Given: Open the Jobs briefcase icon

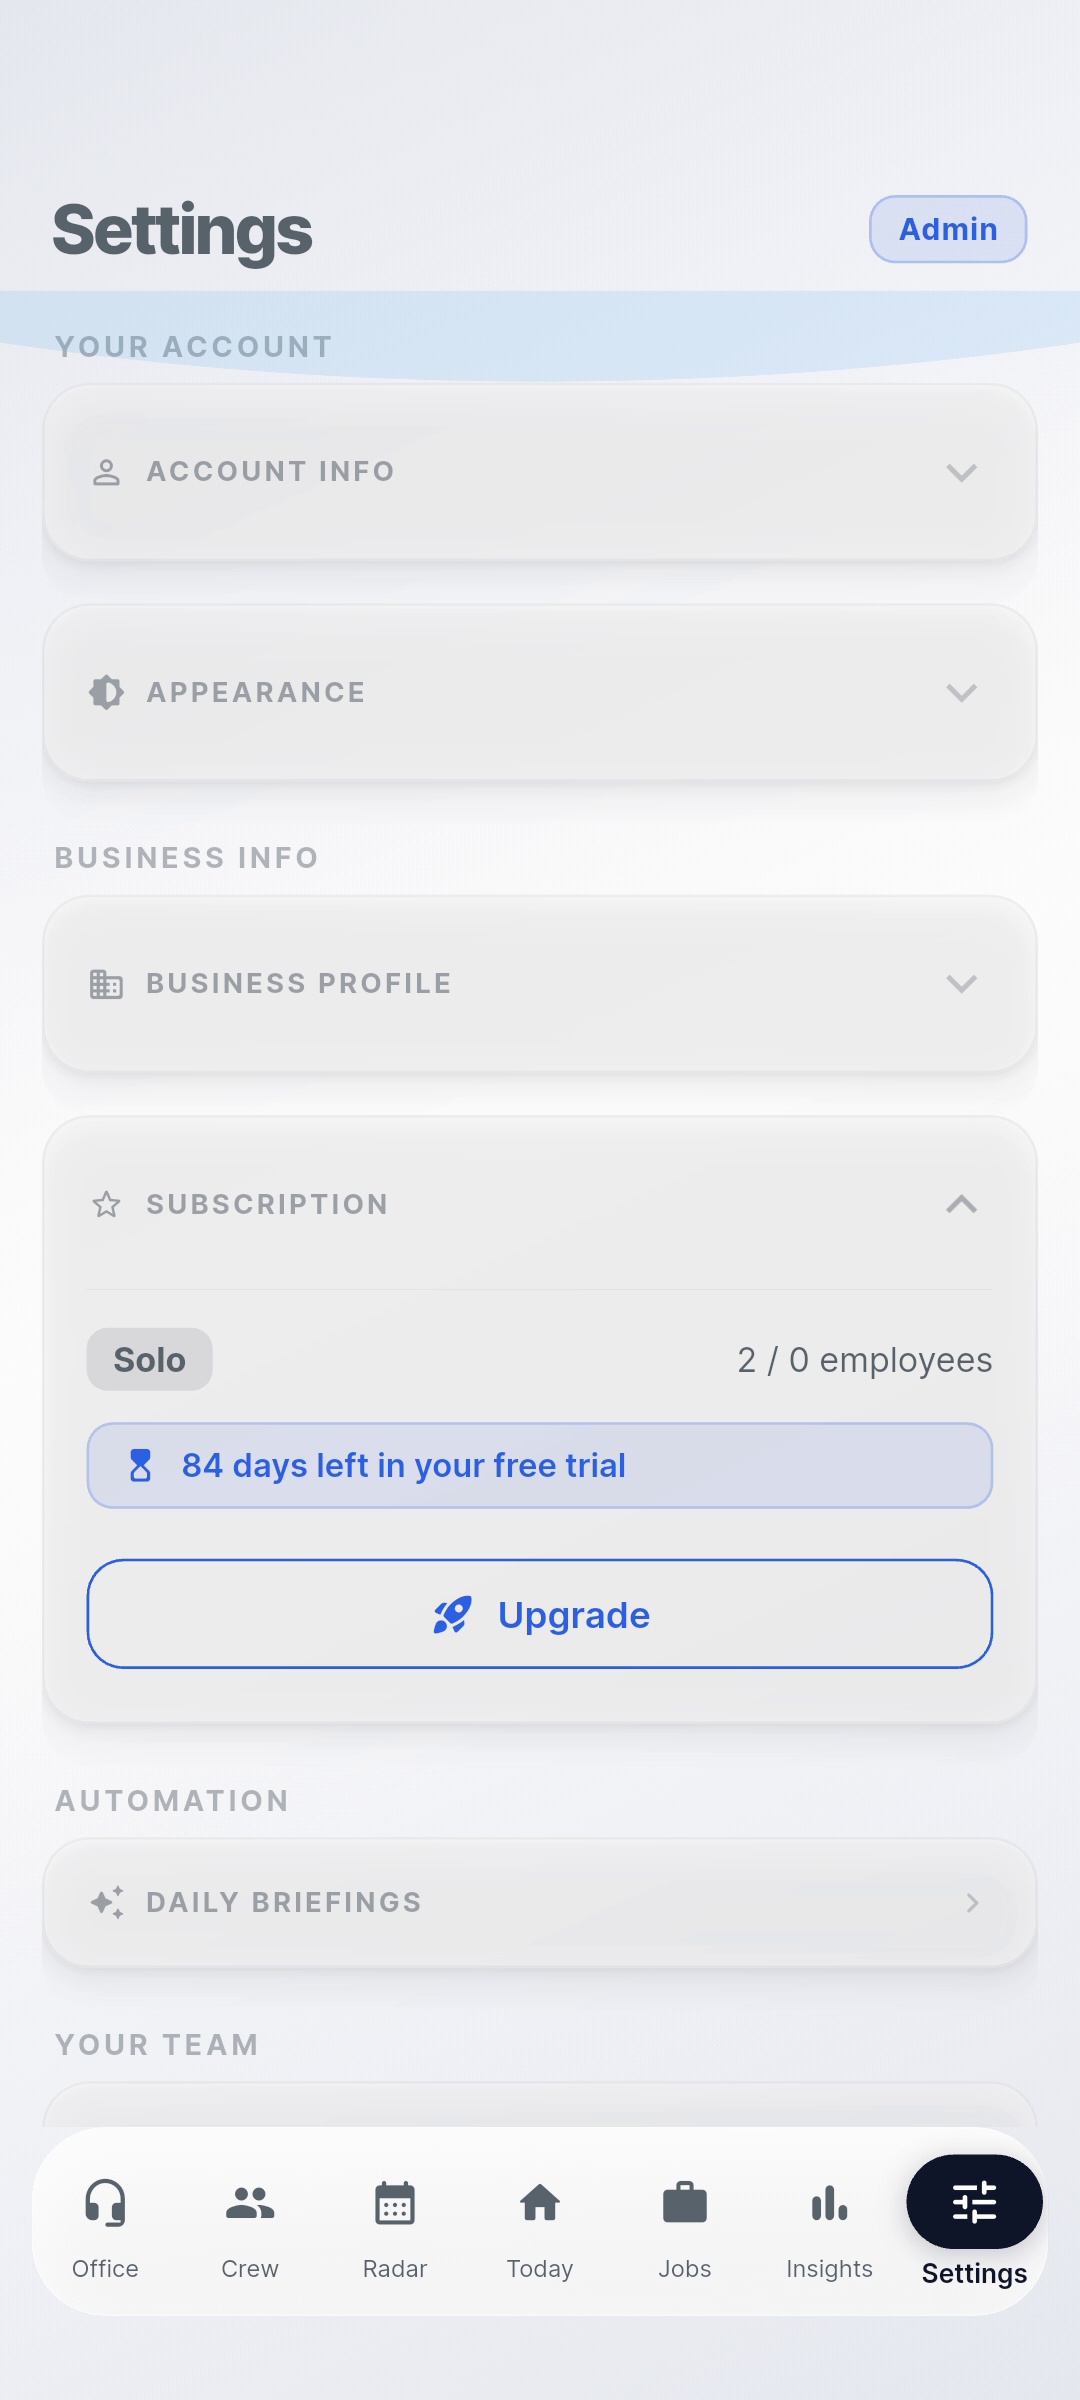Looking at the screenshot, I should click(x=685, y=2203).
